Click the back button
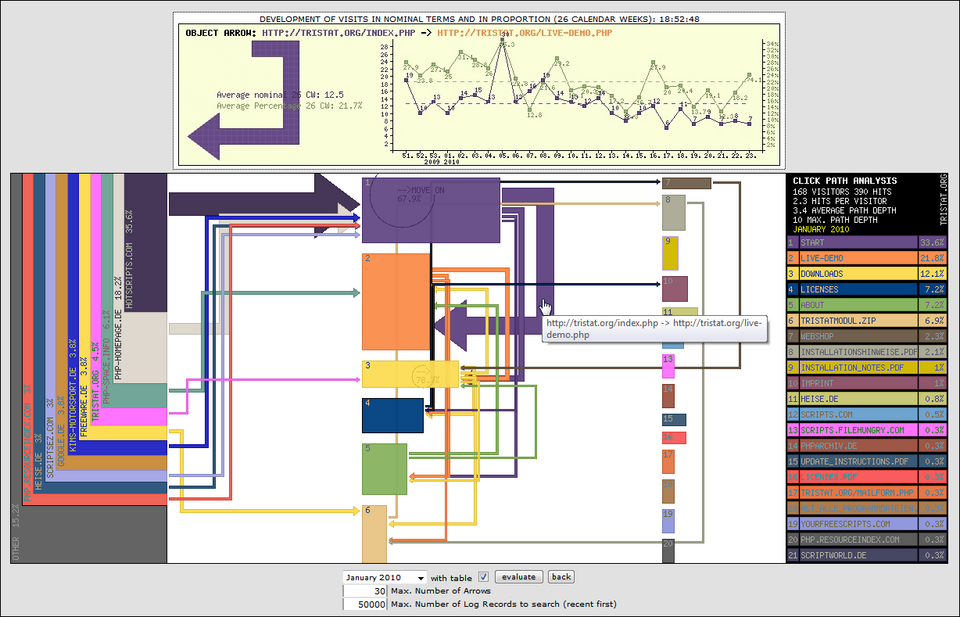960x617 pixels. [x=561, y=577]
